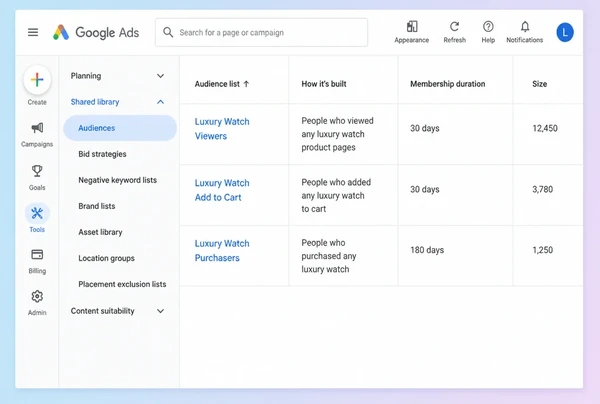Focus the 'Search for a page or campaign' field
The width and height of the screenshot is (600, 404).
click(x=261, y=33)
